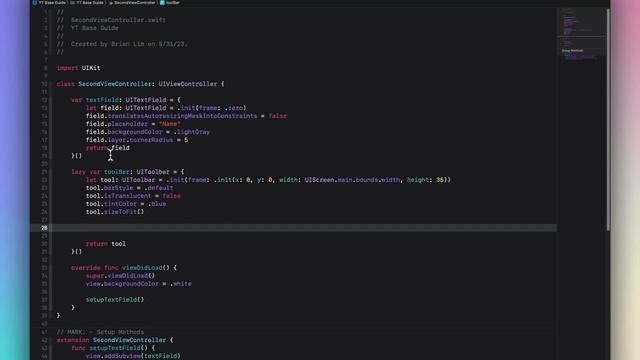Click 'field.placeholder = "Name"' line
The height and width of the screenshot is (360, 640).
tap(133, 124)
